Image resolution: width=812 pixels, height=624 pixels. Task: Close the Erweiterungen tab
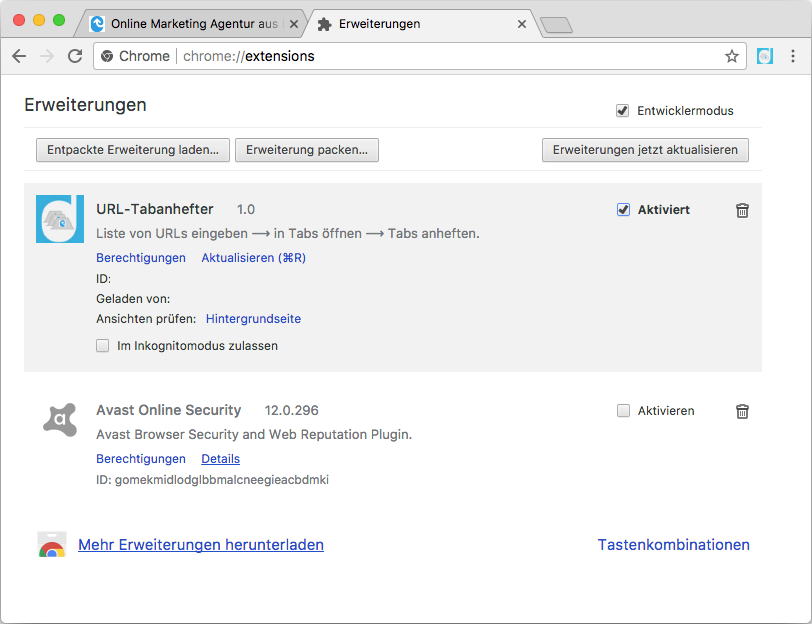pyautogui.click(x=521, y=24)
